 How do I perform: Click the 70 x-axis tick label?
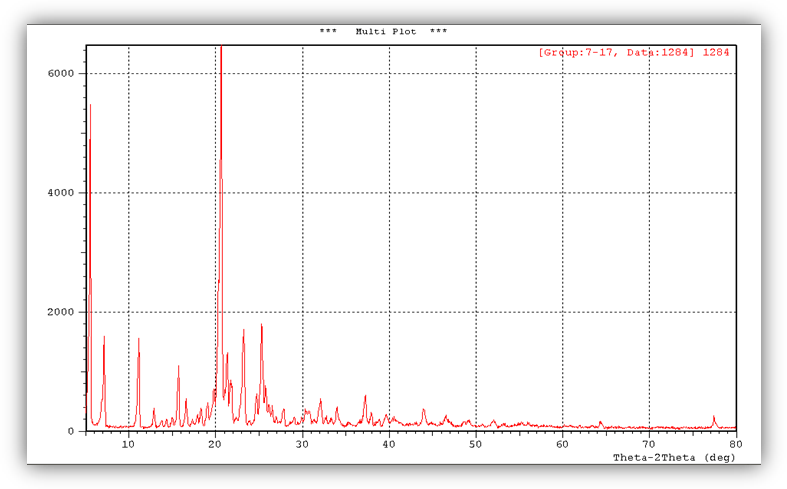click(649, 444)
